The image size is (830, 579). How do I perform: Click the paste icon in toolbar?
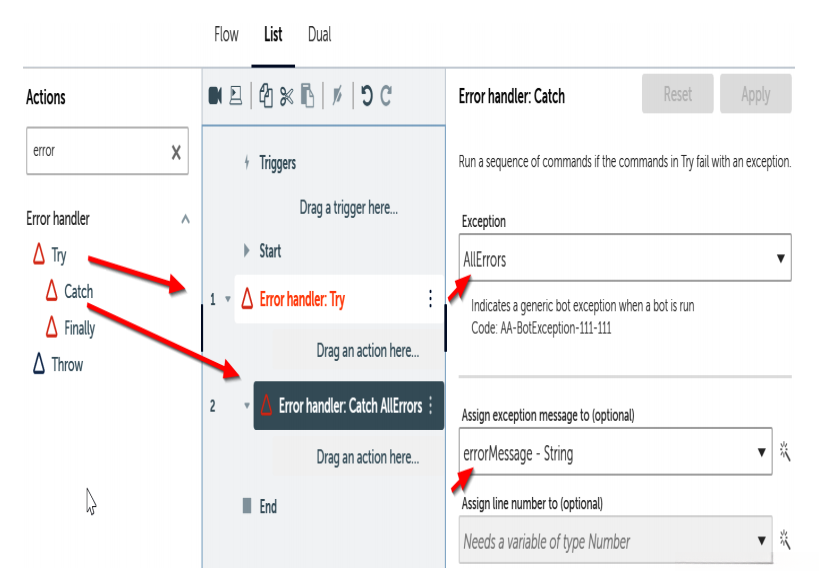click(308, 96)
